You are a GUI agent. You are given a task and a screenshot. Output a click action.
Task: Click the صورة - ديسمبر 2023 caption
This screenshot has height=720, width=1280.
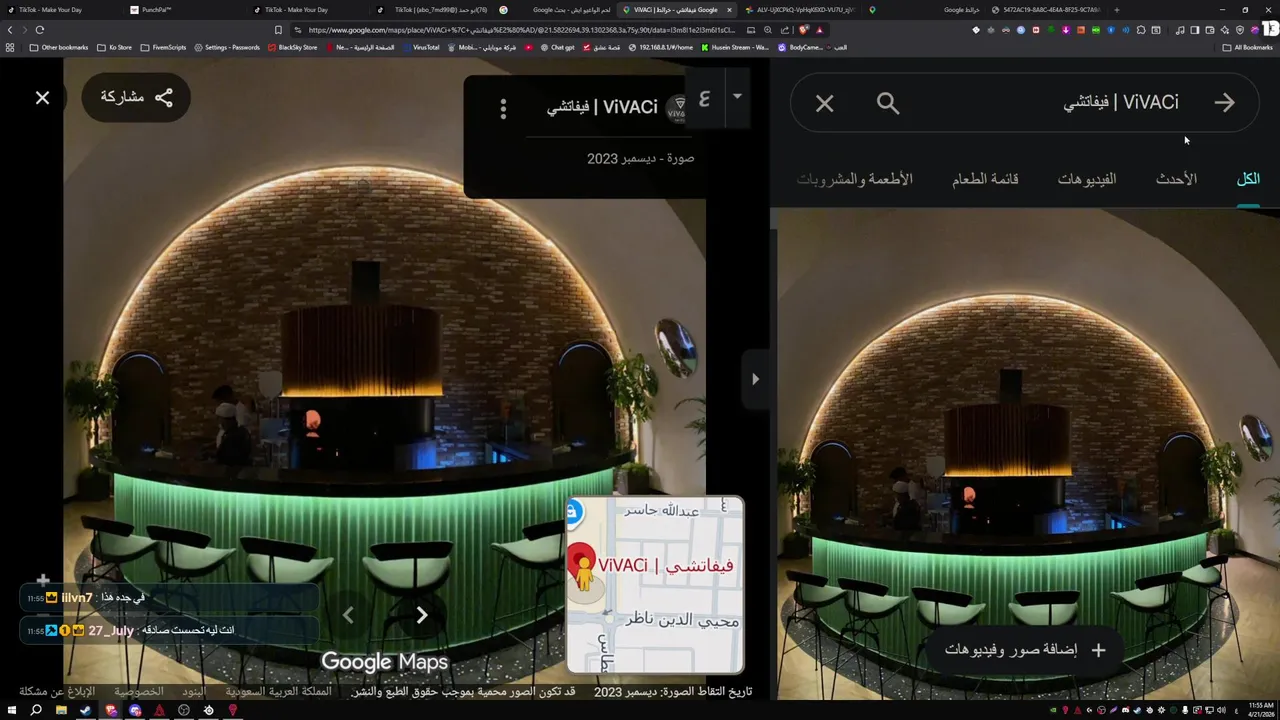pos(640,158)
